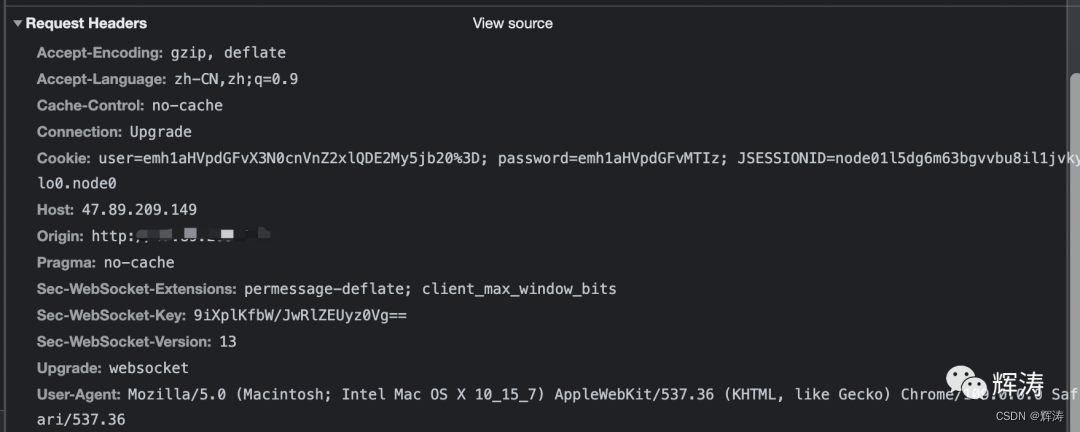1080x432 pixels.
Task: Select the Request Headers section title
Action: 86,23
